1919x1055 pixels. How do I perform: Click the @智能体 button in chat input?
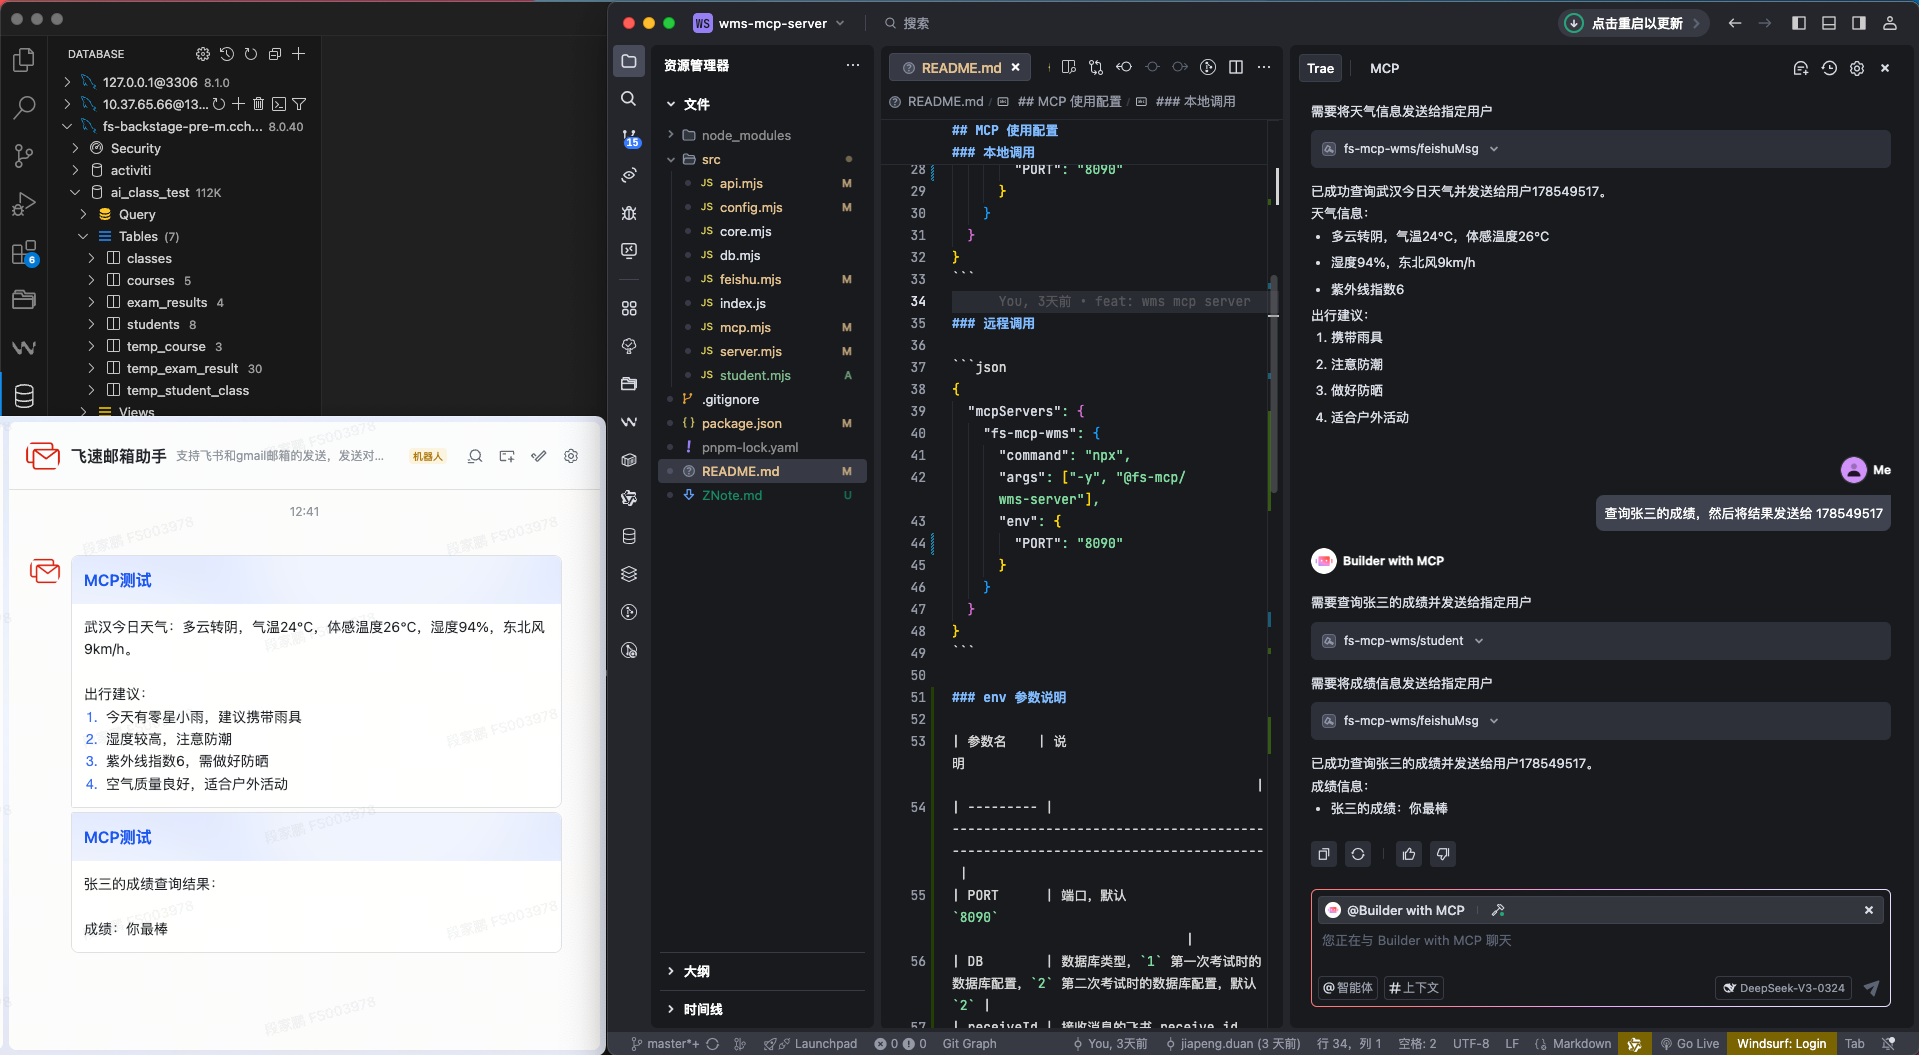point(1348,988)
